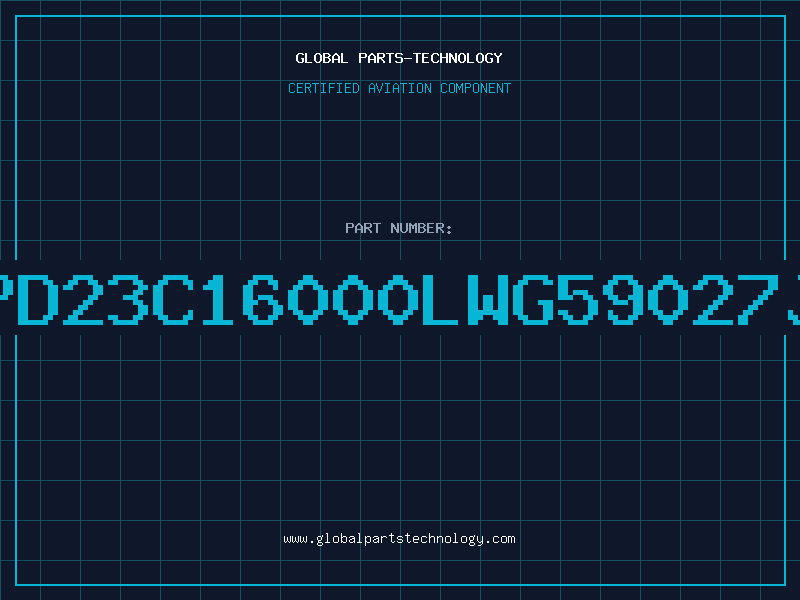This screenshot has width=800, height=600.
Task: Click digit 5 in the part number
Action: pos(579,299)
